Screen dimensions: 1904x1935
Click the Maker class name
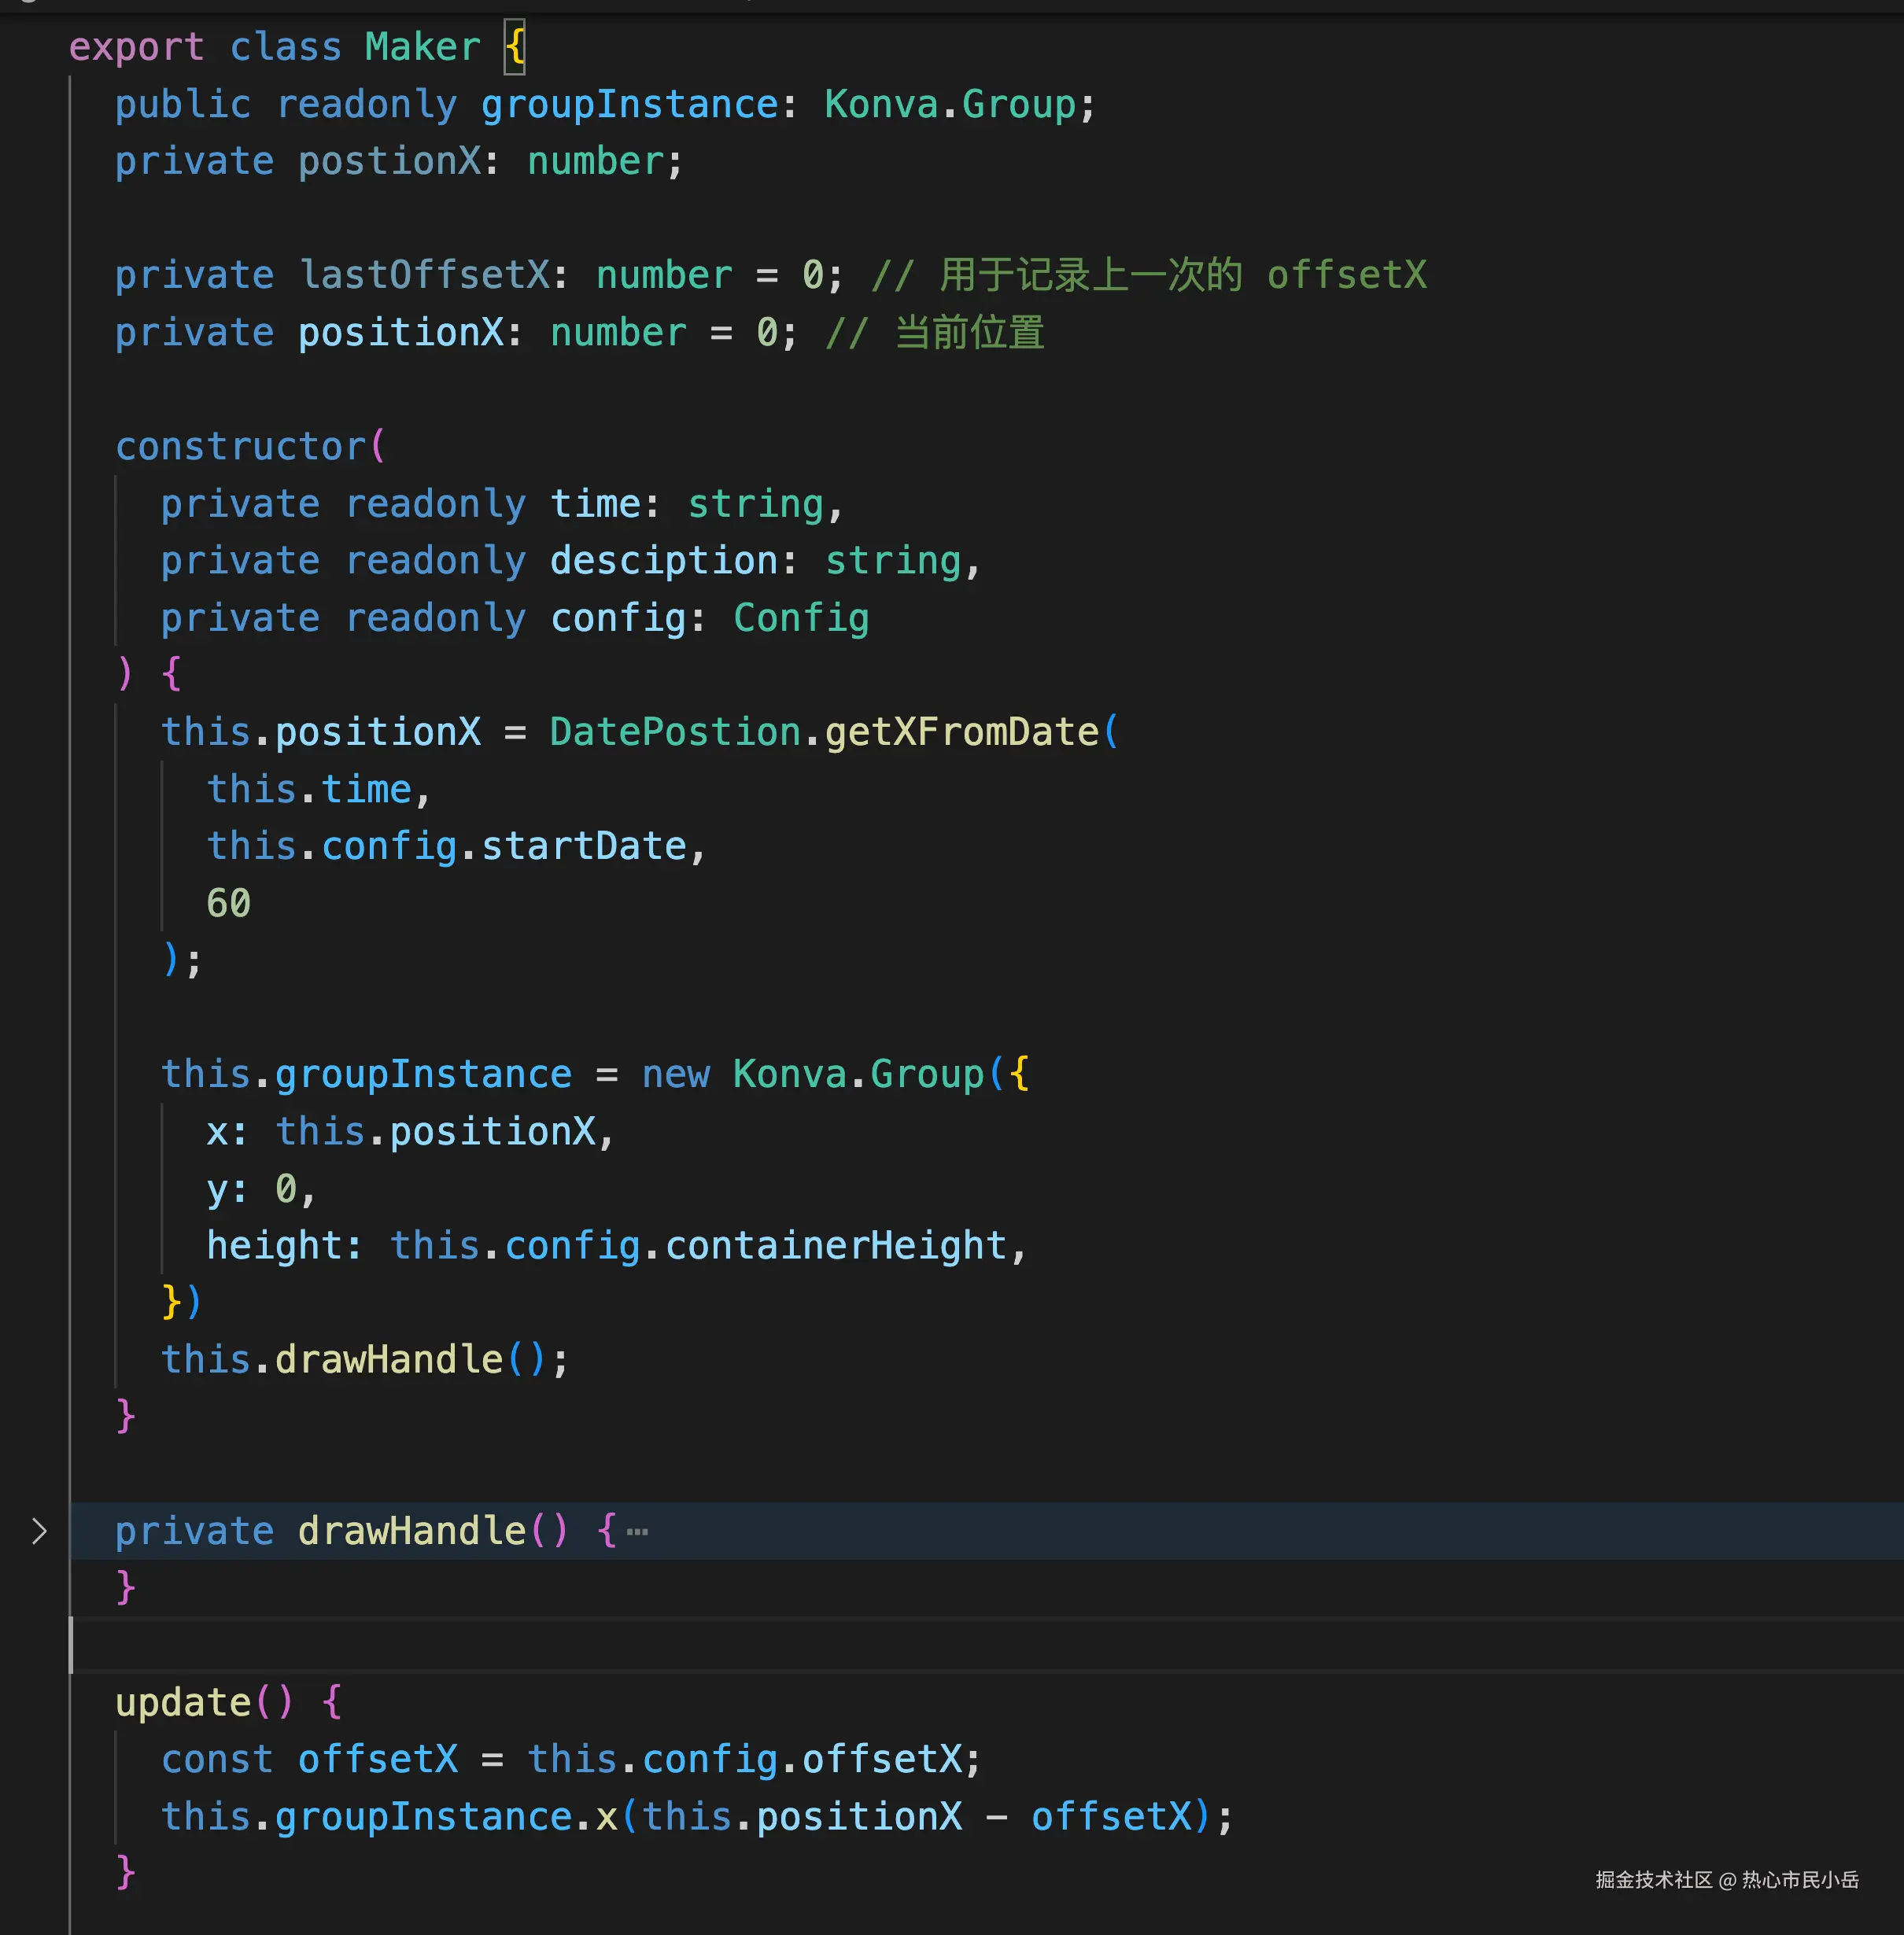tap(422, 47)
